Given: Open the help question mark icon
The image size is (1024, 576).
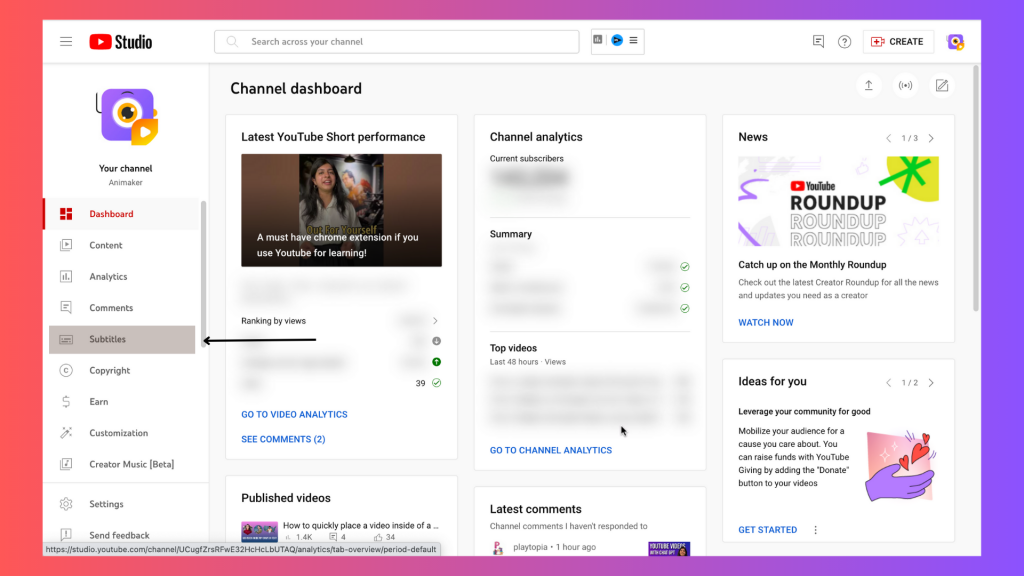Looking at the screenshot, I should click(844, 42).
